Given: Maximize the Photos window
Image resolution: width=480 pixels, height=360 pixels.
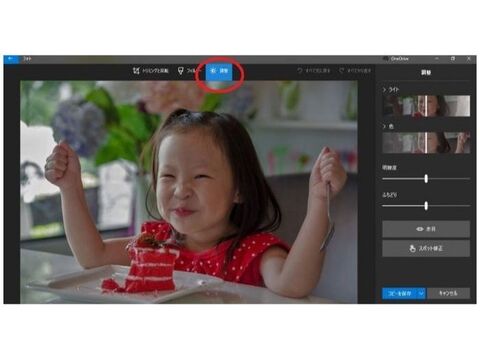Looking at the screenshot, I should pos(453,59).
